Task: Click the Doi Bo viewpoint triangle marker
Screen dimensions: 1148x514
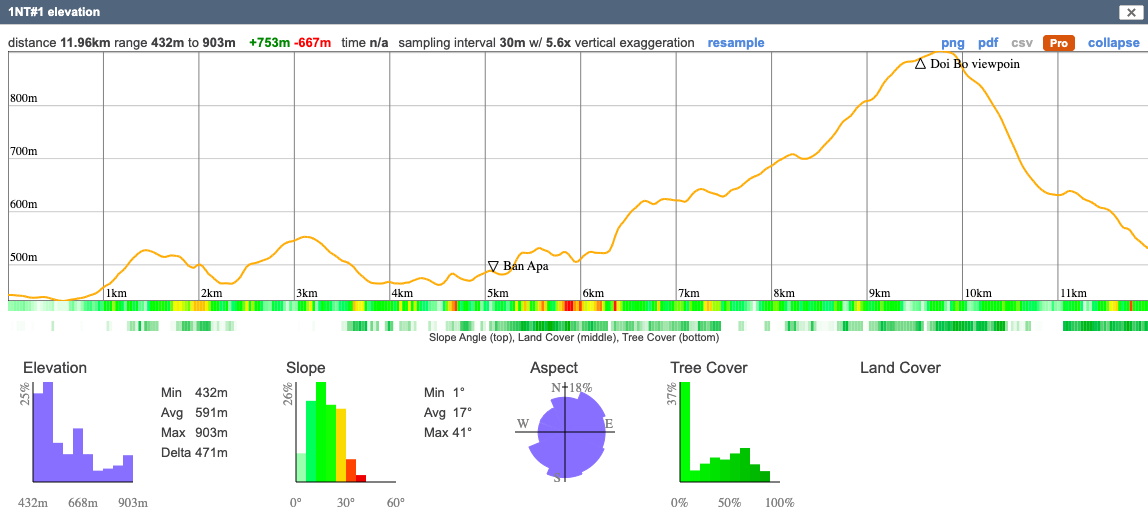Action: [x=920, y=64]
